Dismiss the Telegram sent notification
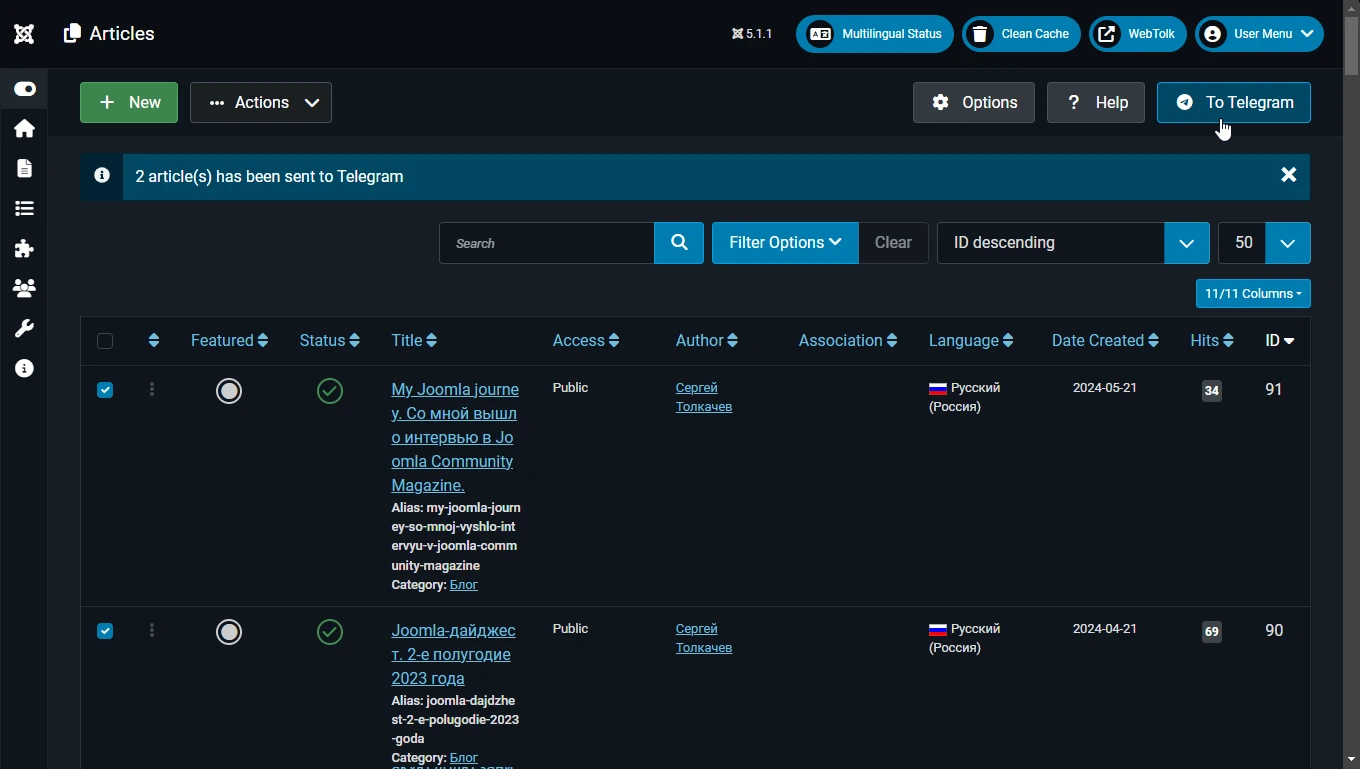Screen dimensions: 1360x769 [x=1289, y=175]
